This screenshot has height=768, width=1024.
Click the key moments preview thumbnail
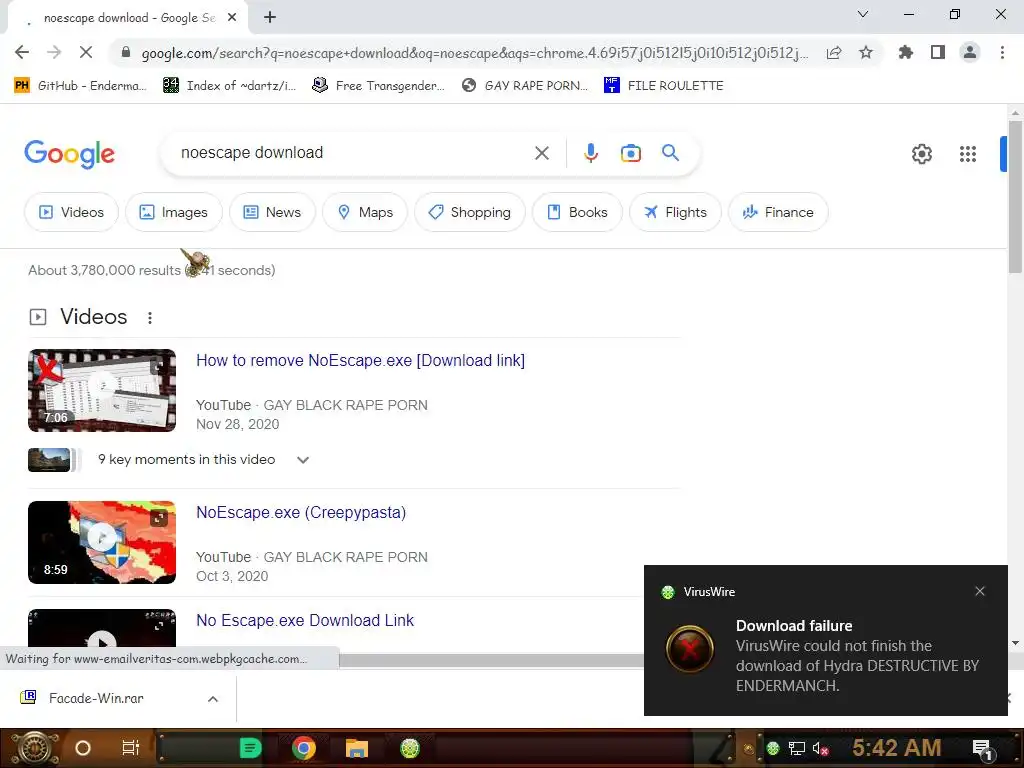(x=49, y=460)
